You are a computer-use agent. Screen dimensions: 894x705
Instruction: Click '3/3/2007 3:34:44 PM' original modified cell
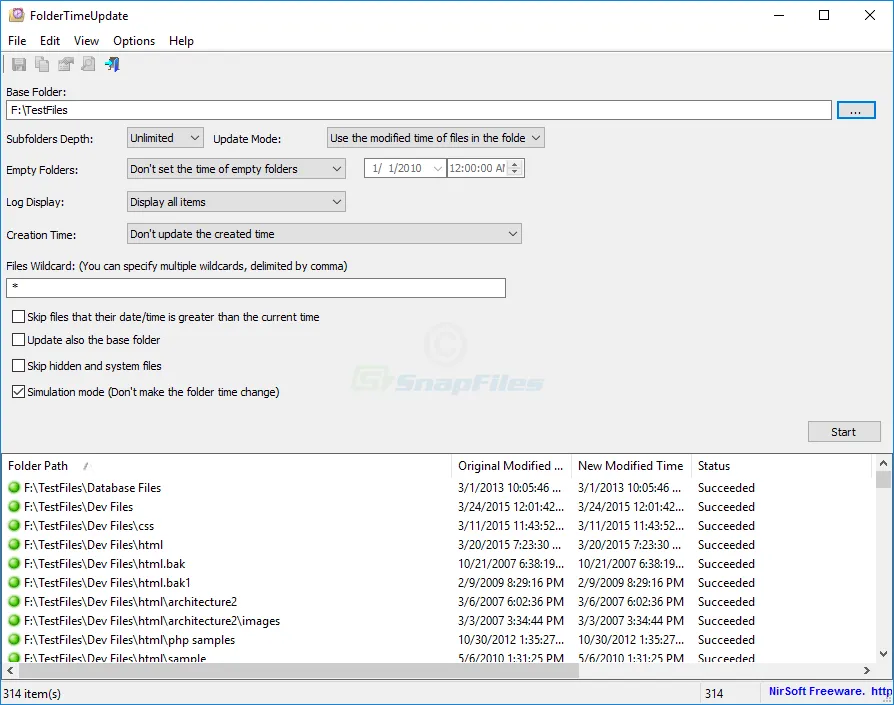coord(511,621)
